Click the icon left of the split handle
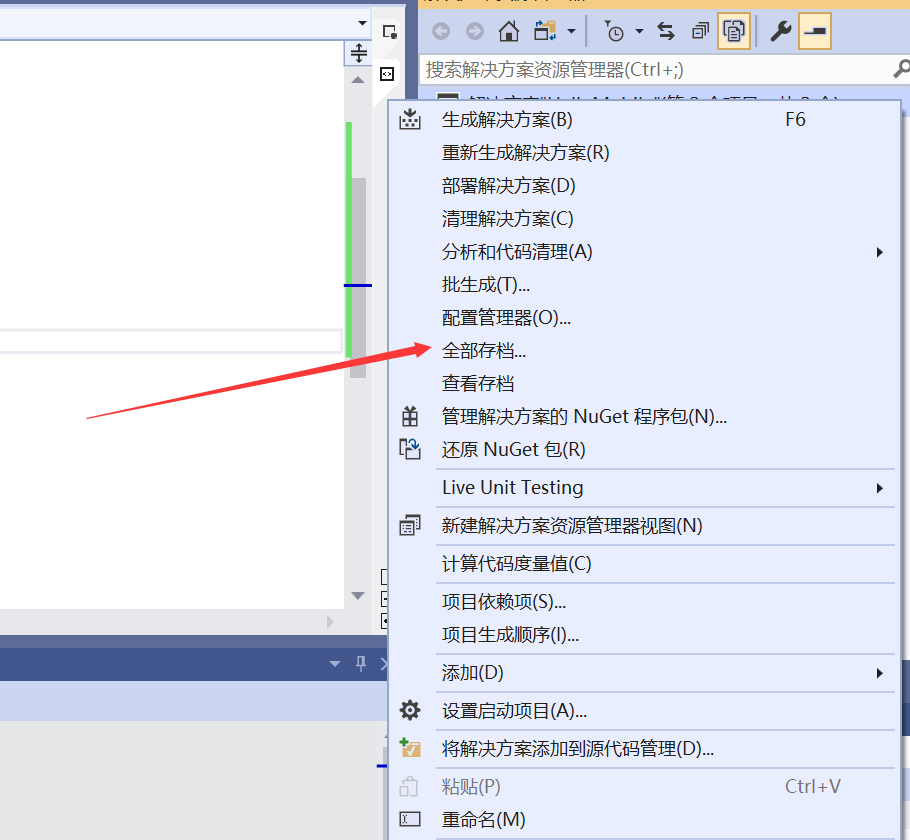Screen dimensions: 910x840 (x=389, y=31)
